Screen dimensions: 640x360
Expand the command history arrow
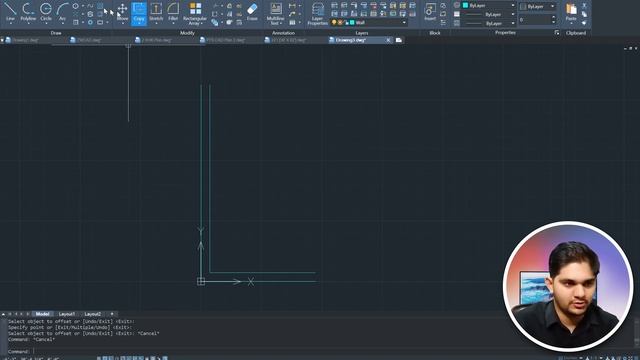click(x=3, y=314)
